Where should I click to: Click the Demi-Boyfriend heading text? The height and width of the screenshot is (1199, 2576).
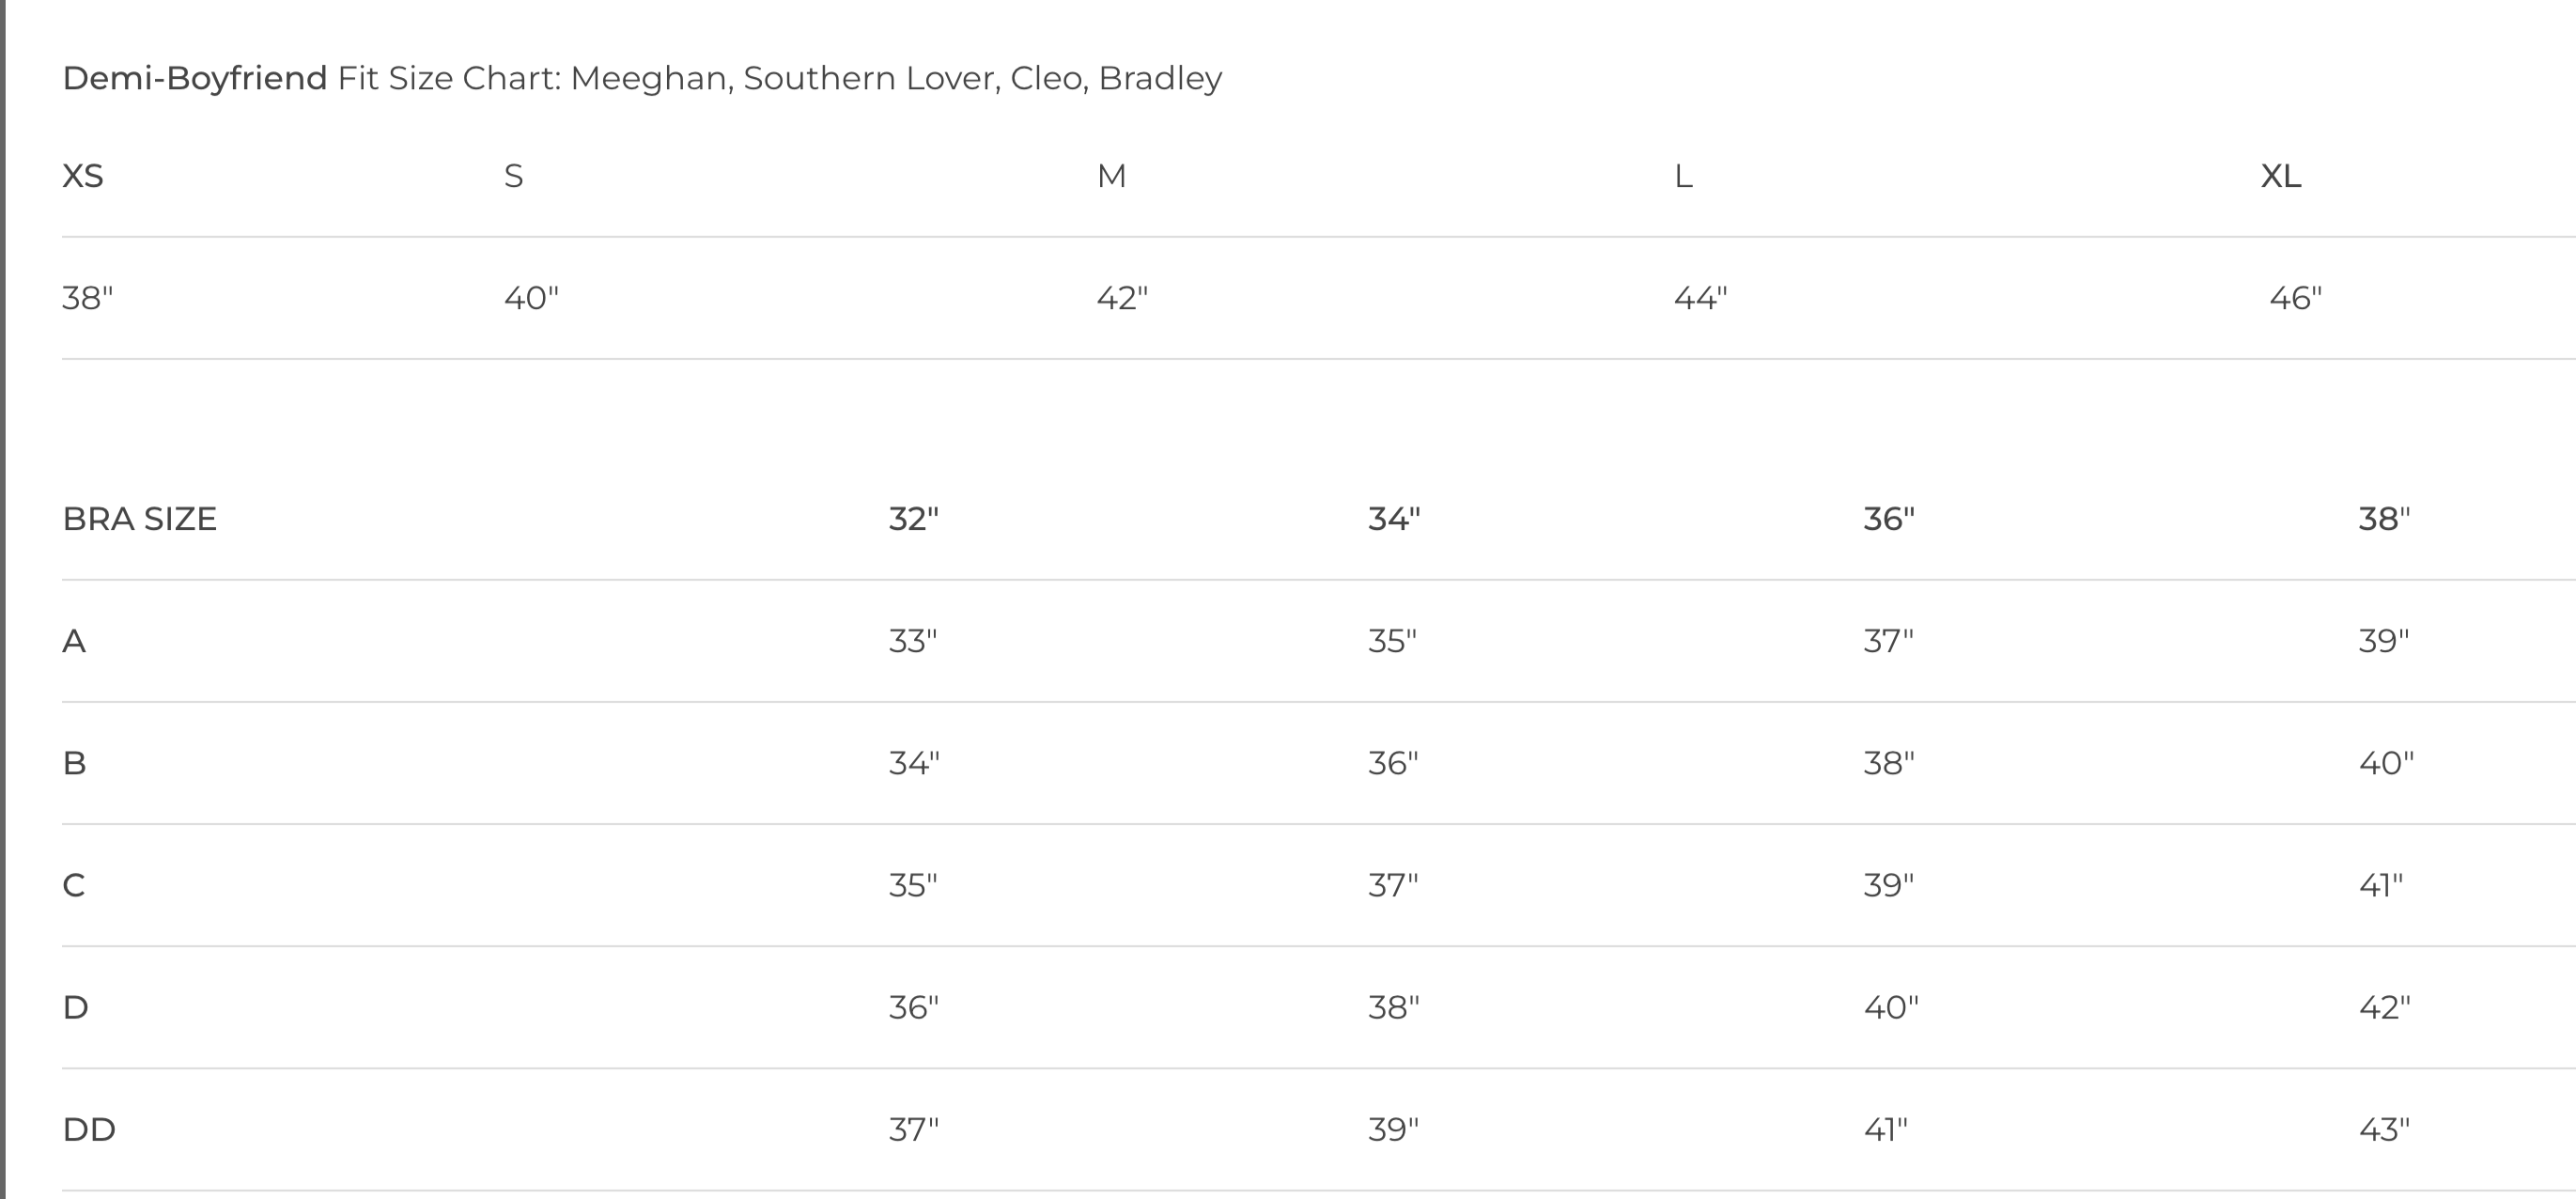click(x=195, y=78)
